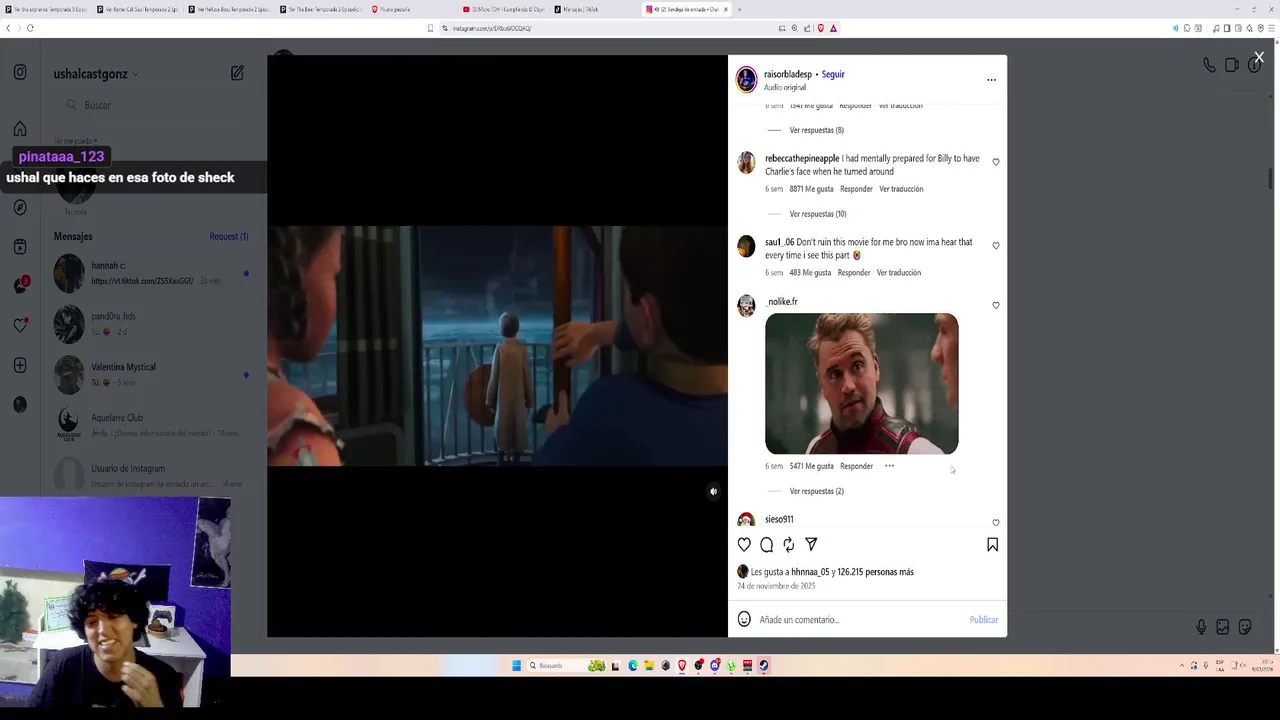Click the Añade un comentario field
Image resolution: width=1280 pixels, height=720 pixels.
860,620
